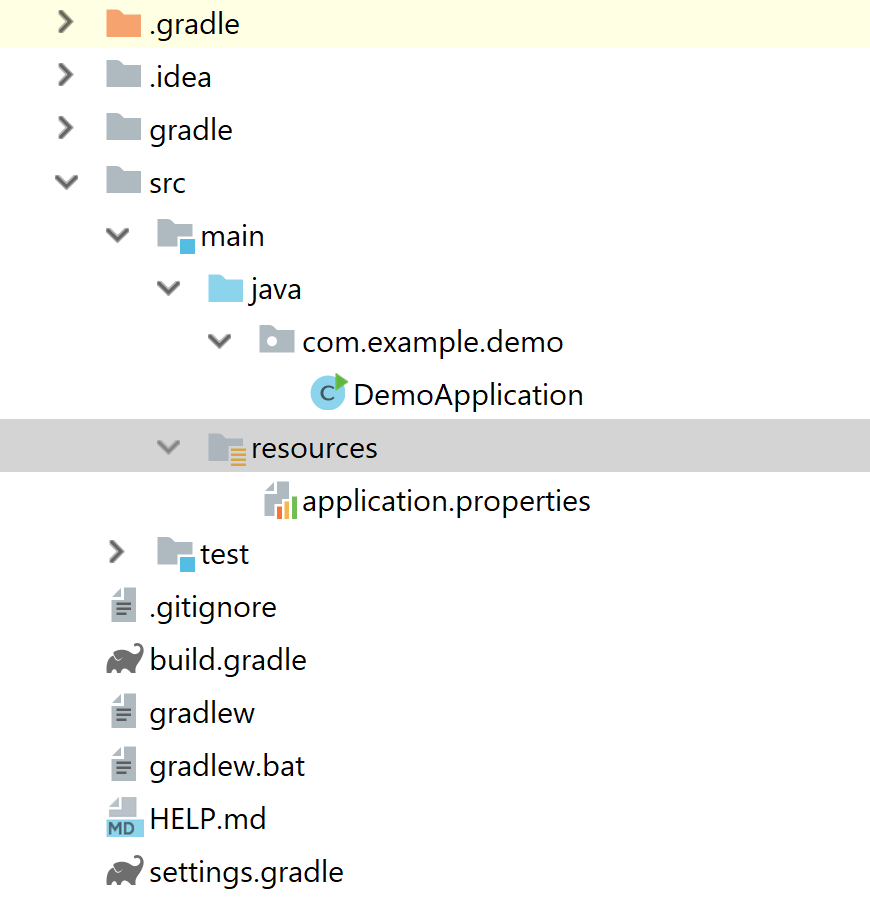Viewport: 870px width, 903px height.
Task: Click the .gitignore file icon
Action: 123,606
